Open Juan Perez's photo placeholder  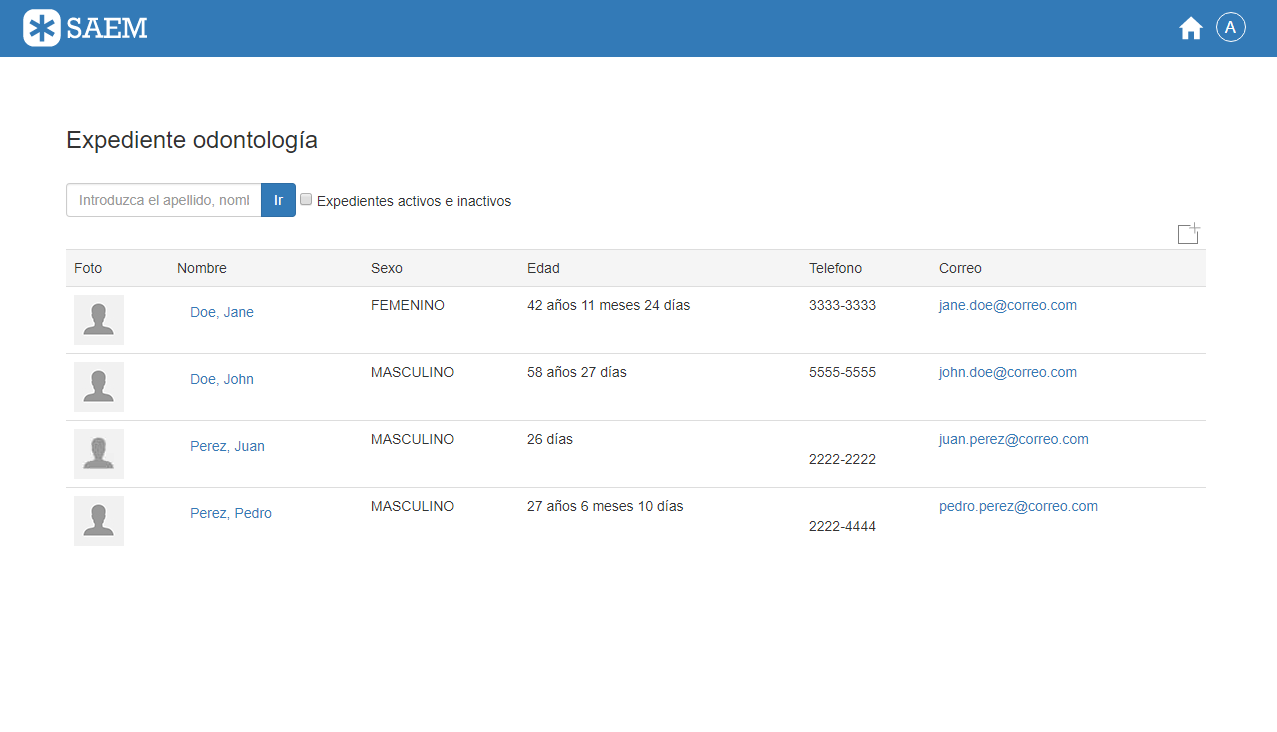tap(99, 454)
